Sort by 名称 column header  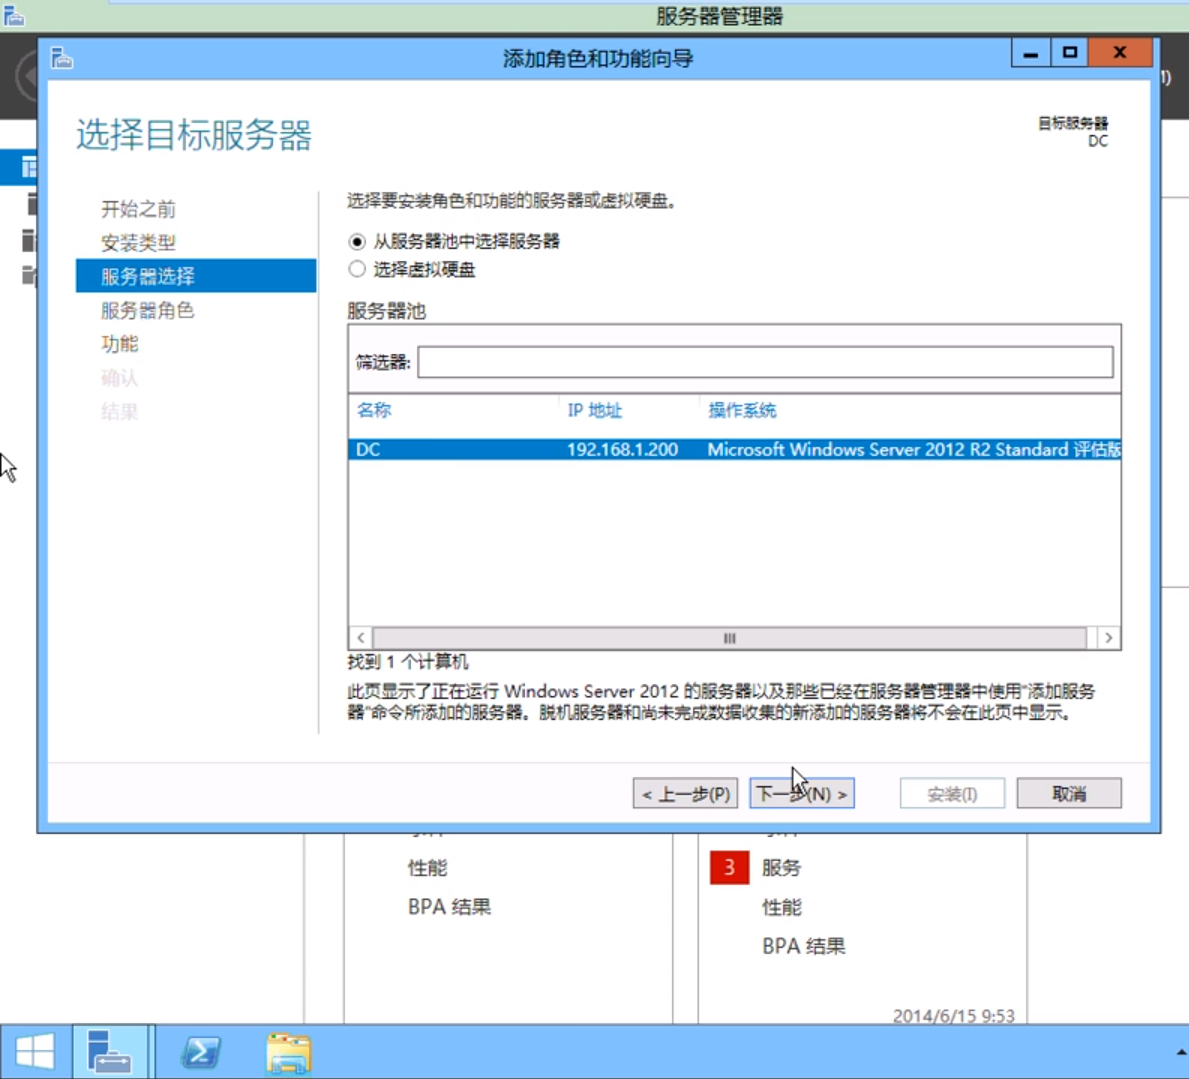pyautogui.click(x=374, y=410)
